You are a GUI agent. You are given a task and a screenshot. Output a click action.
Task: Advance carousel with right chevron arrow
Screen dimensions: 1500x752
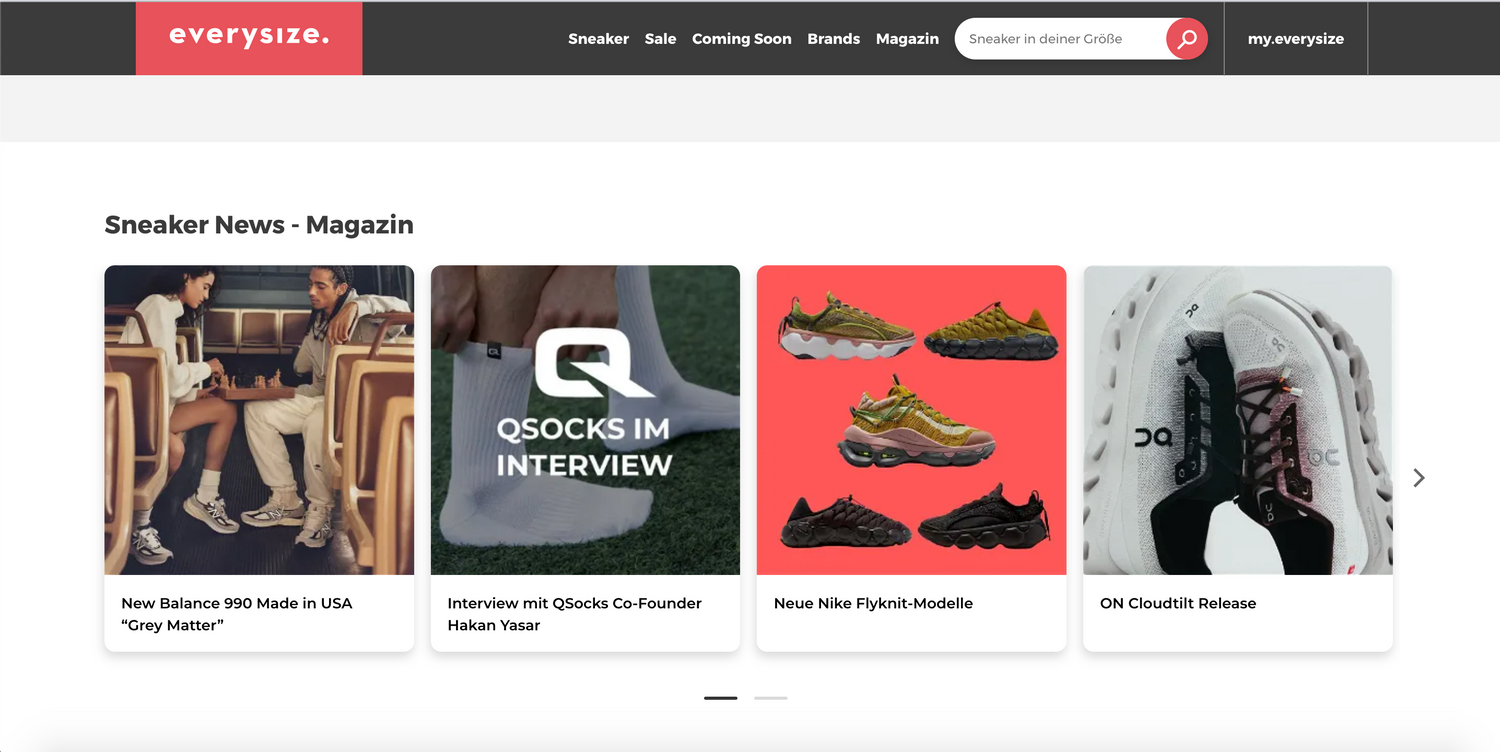click(1418, 478)
